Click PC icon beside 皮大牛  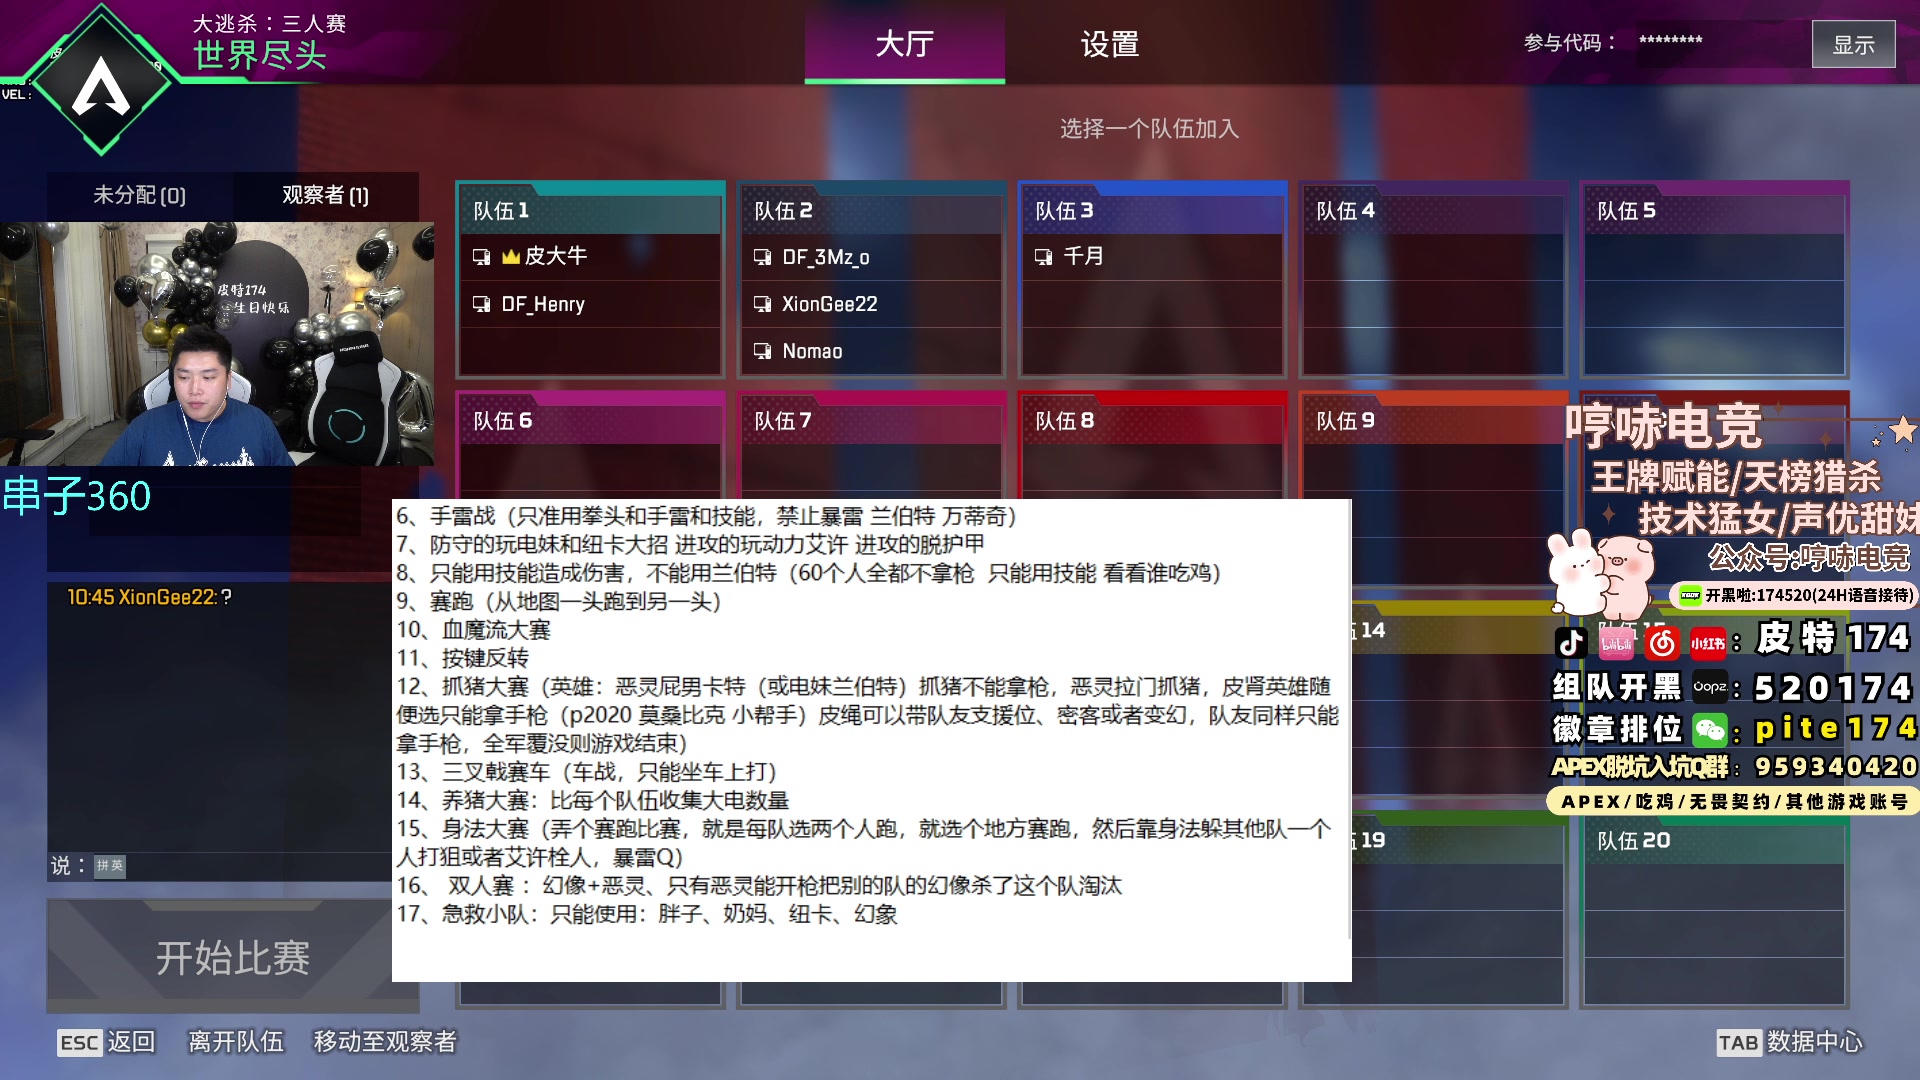coord(481,257)
